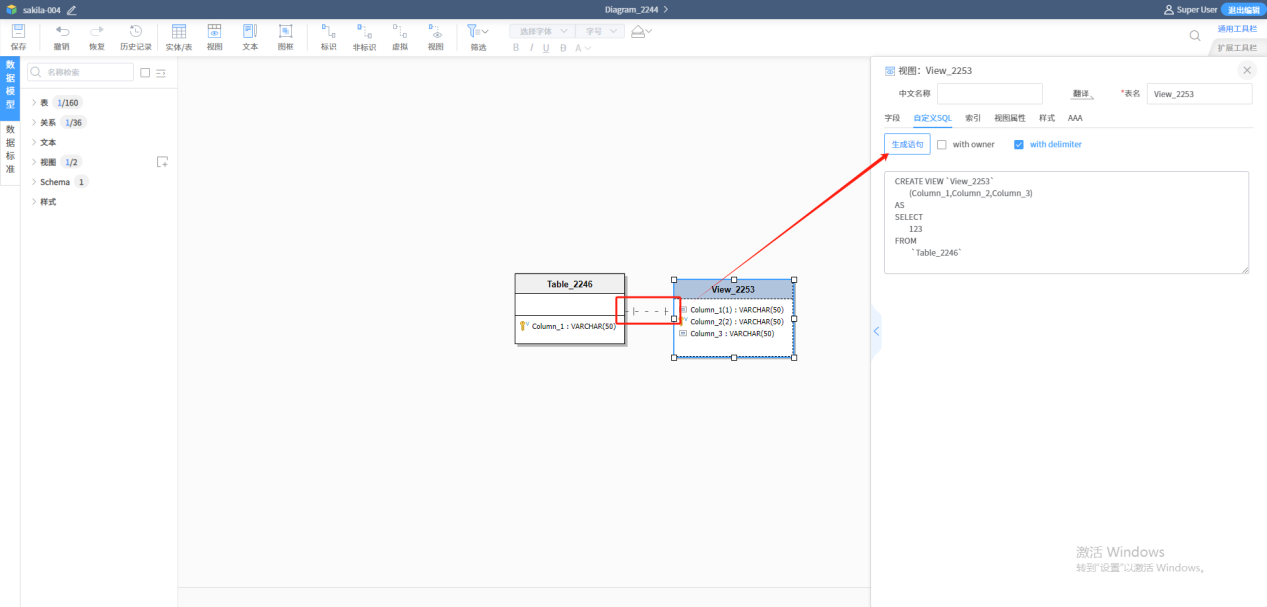Click inside the CREATE VIEW SQL text area
The width and height of the screenshot is (1267, 607).
click(x=1066, y=222)
